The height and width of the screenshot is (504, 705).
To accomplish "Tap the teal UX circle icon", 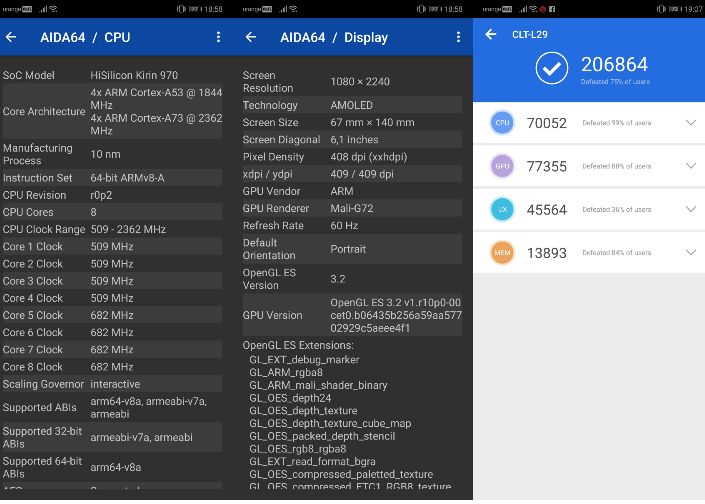I will 502,209.
